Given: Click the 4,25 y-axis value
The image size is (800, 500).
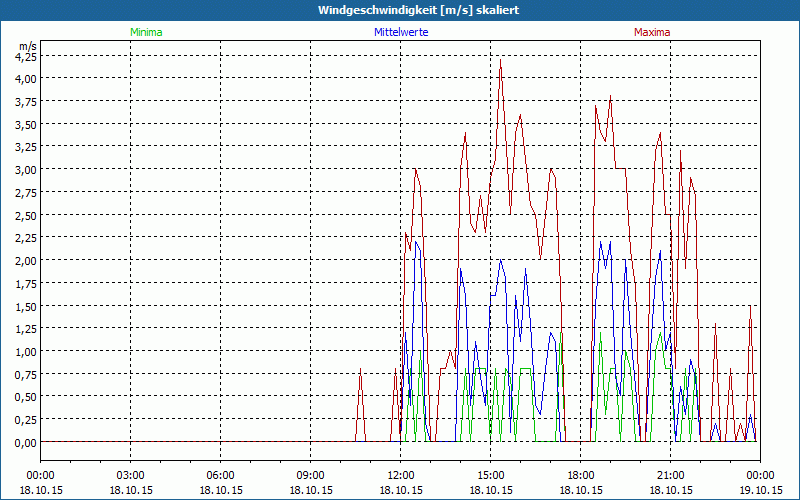Looking at the screenshot, I should (x=26, y=56).
